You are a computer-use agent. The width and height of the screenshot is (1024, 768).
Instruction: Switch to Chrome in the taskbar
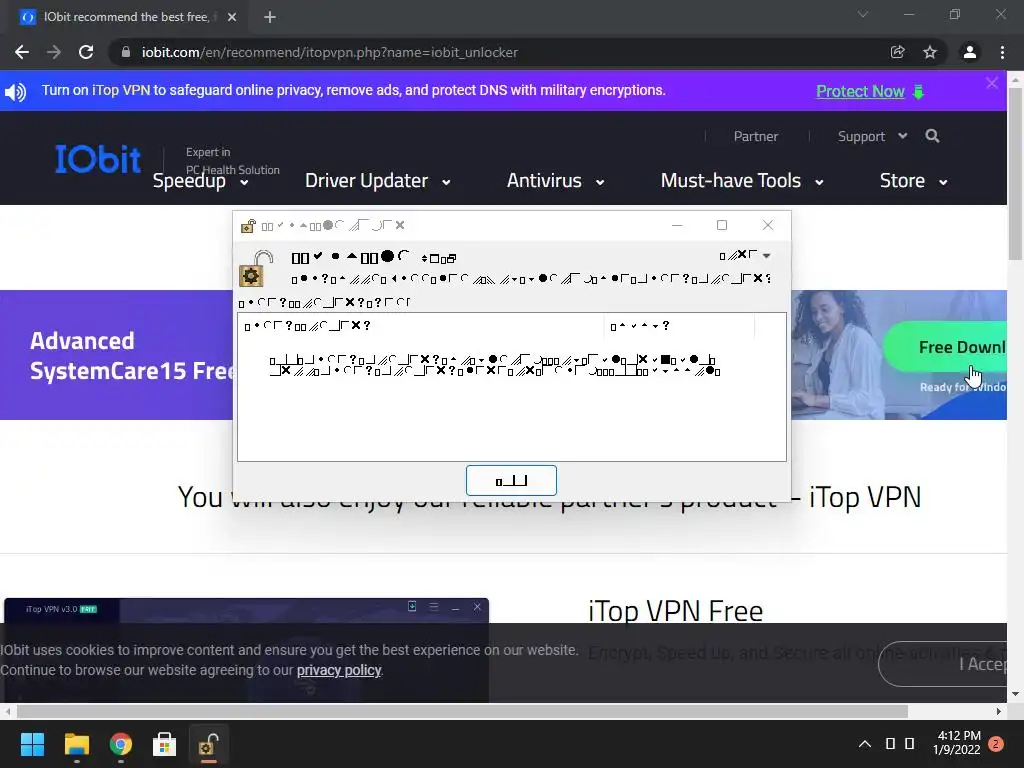[120, 744]
